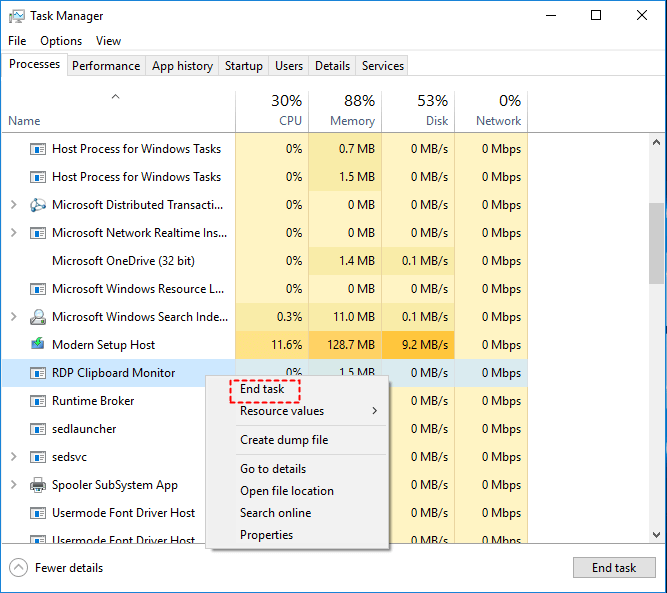
Task: Click the Spooler SubSystem App printer icon
Action: point(38,485)
